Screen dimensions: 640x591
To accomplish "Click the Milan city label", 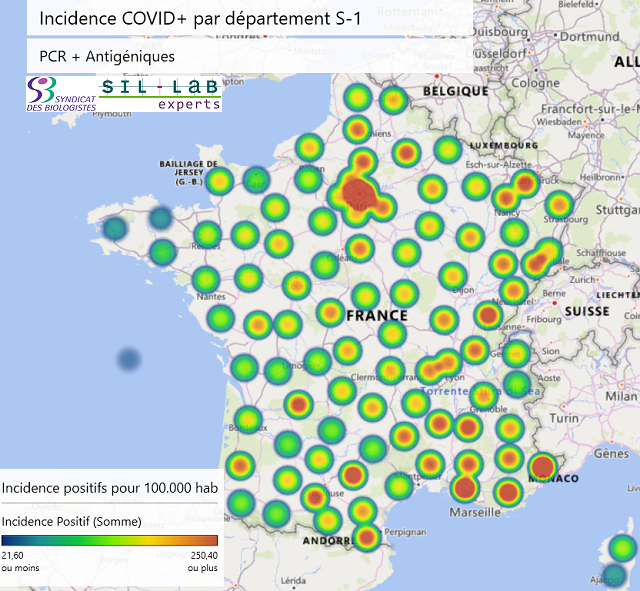I will coord(621,396).
